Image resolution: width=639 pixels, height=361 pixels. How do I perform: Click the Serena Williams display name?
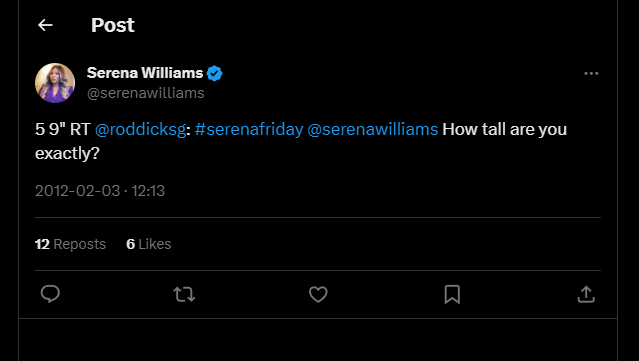tap(145, 73)
